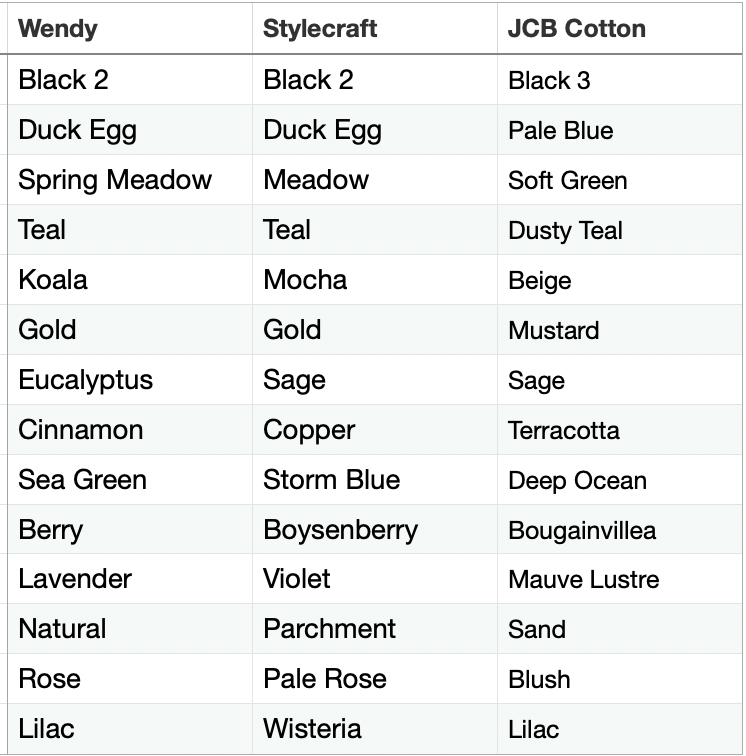Select the Stylecraft column header
The width and height of the screenshot is (746, 756).
[x=375, y=28]
